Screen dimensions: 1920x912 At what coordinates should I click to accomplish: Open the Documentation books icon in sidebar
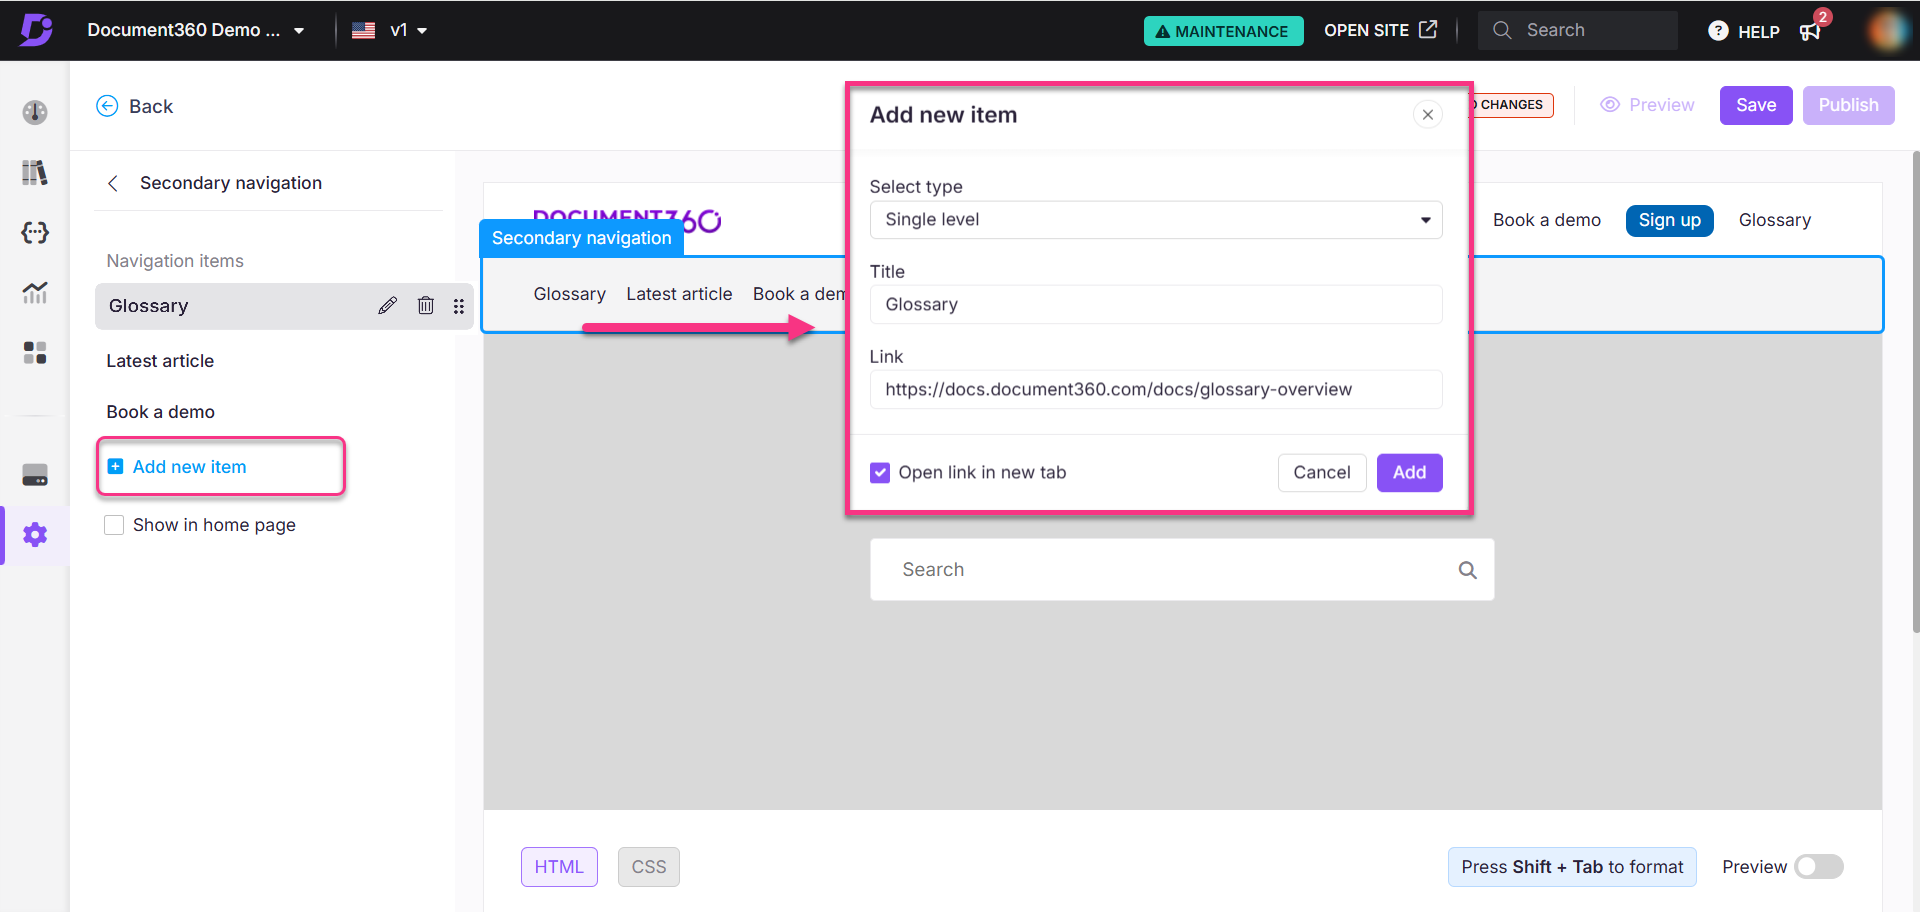pos(35,172)
